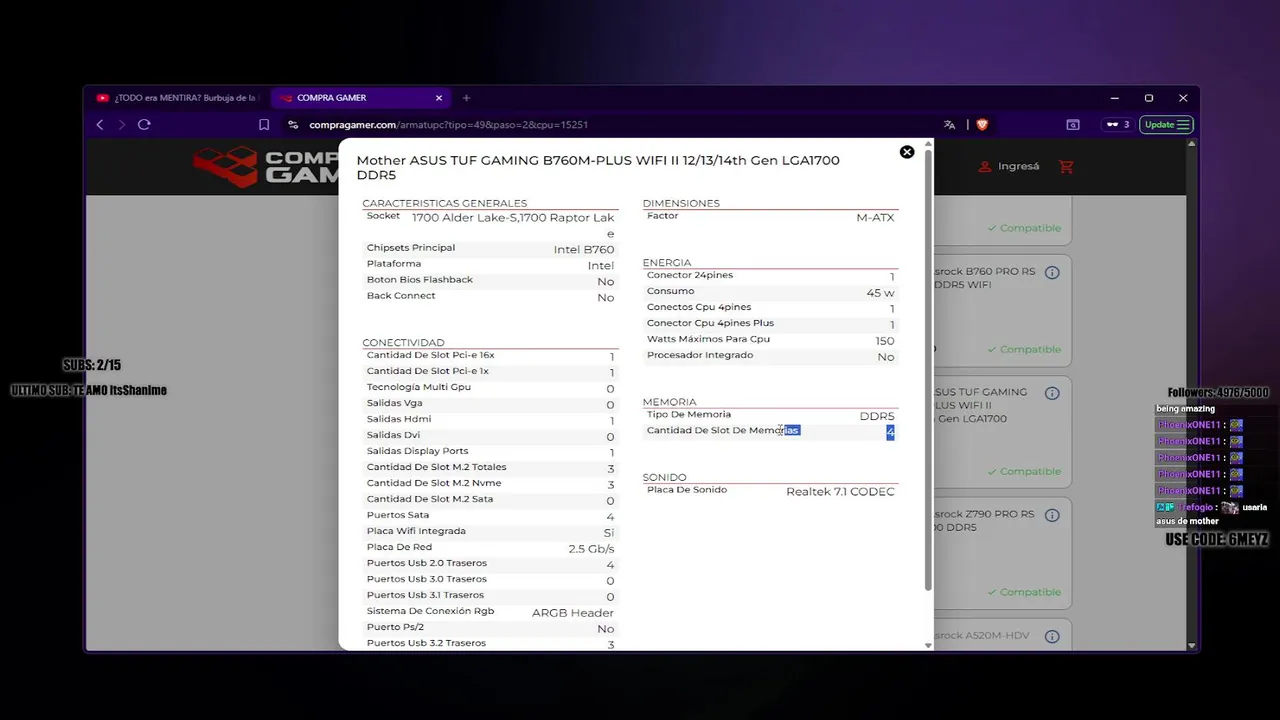
Task: Click the DDR5 memory type value
Action: [x=877, y=416]
